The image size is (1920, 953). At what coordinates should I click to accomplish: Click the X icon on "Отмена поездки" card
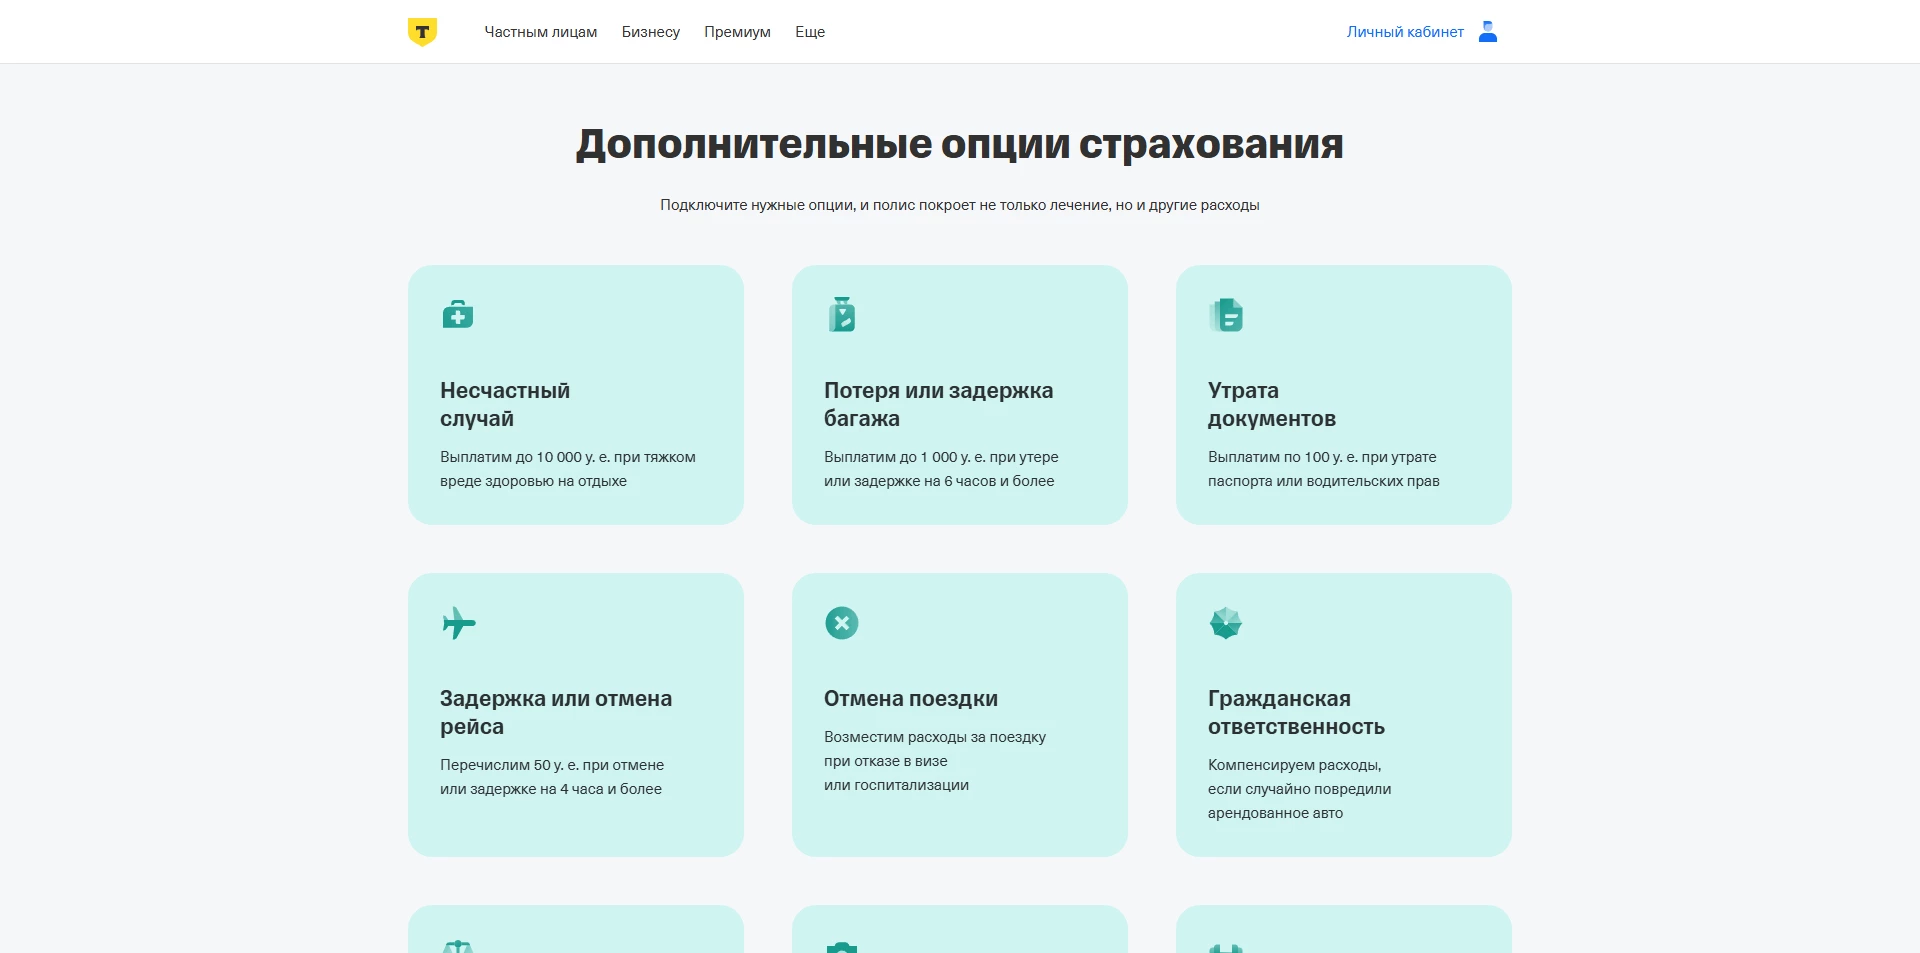point(842,623)
